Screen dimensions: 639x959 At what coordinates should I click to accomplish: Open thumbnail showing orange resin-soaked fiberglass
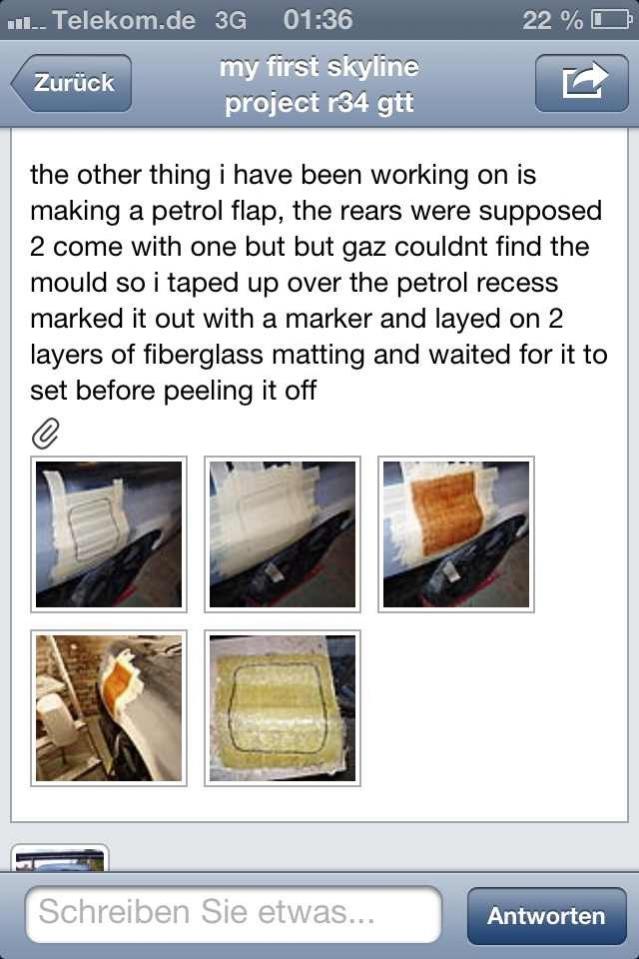(x=456, y=534)
